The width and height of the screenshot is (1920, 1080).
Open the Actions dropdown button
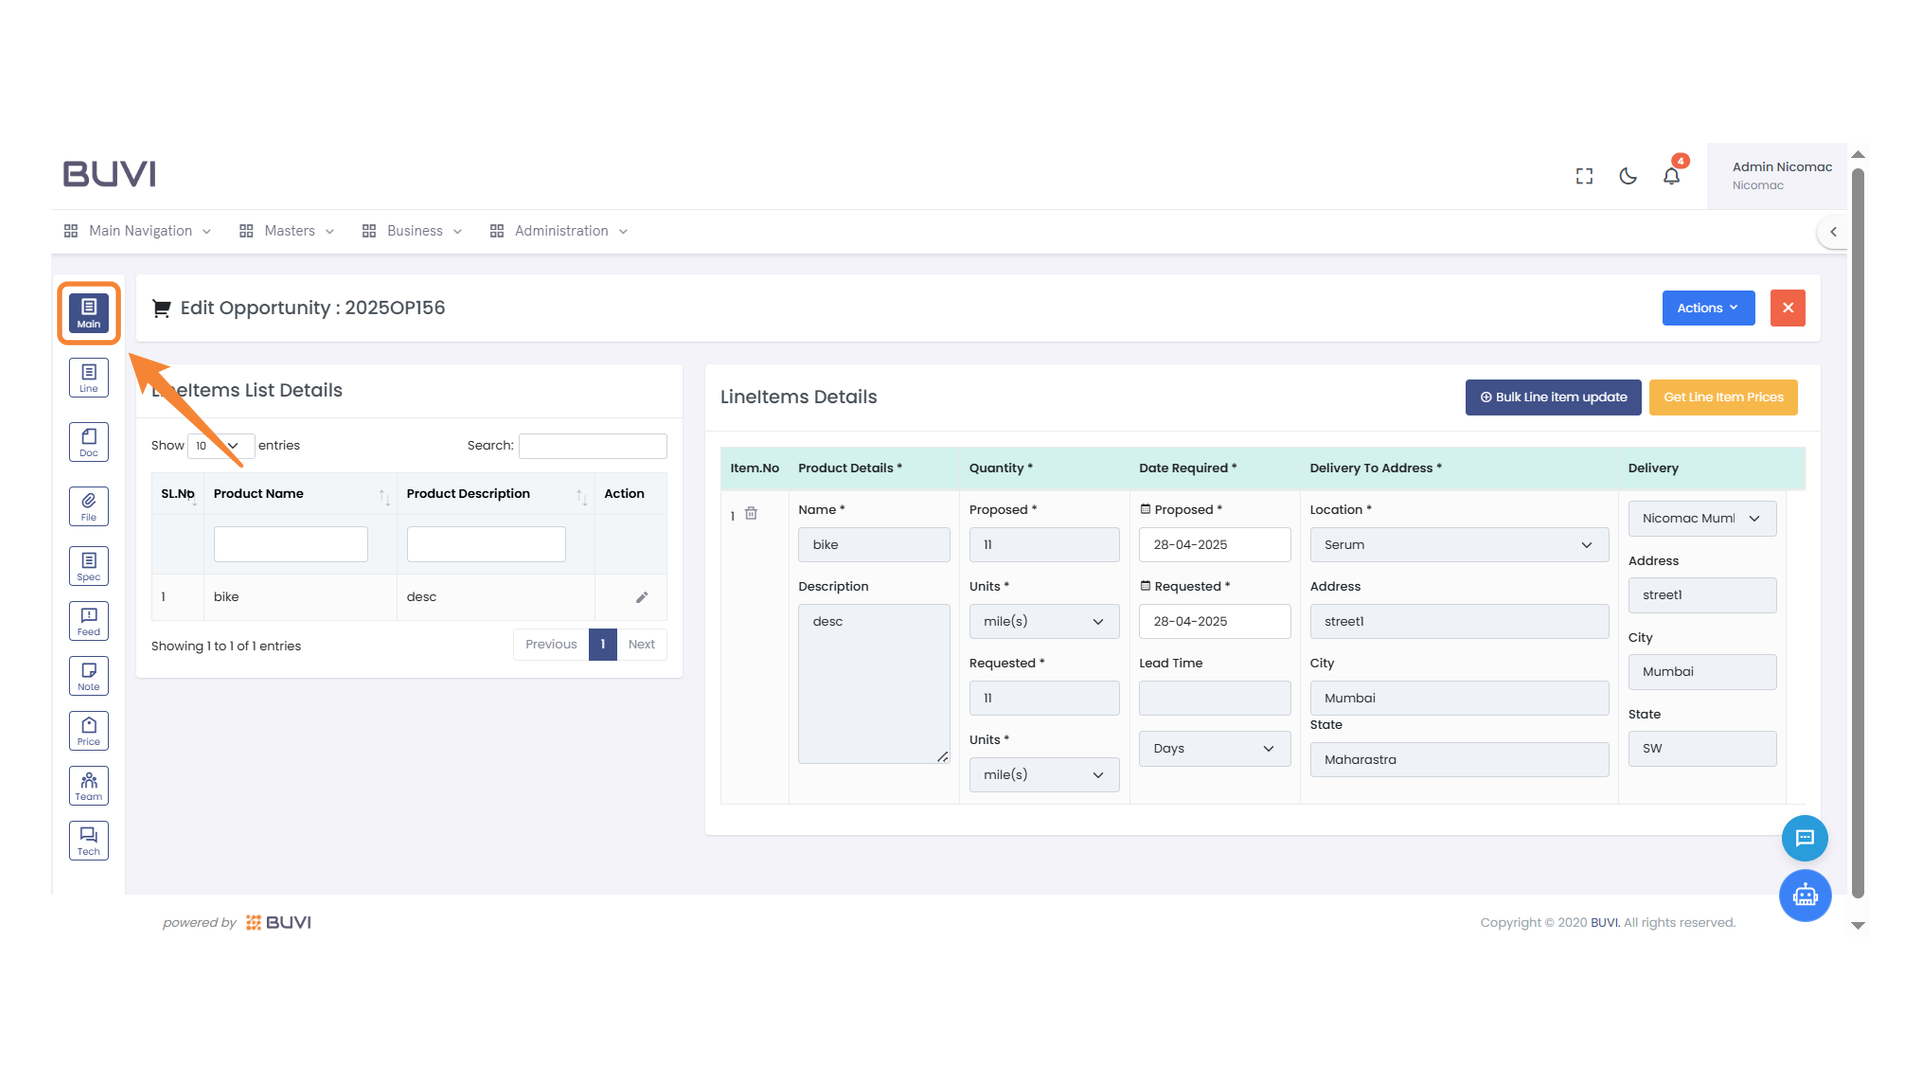[1707, 308]
